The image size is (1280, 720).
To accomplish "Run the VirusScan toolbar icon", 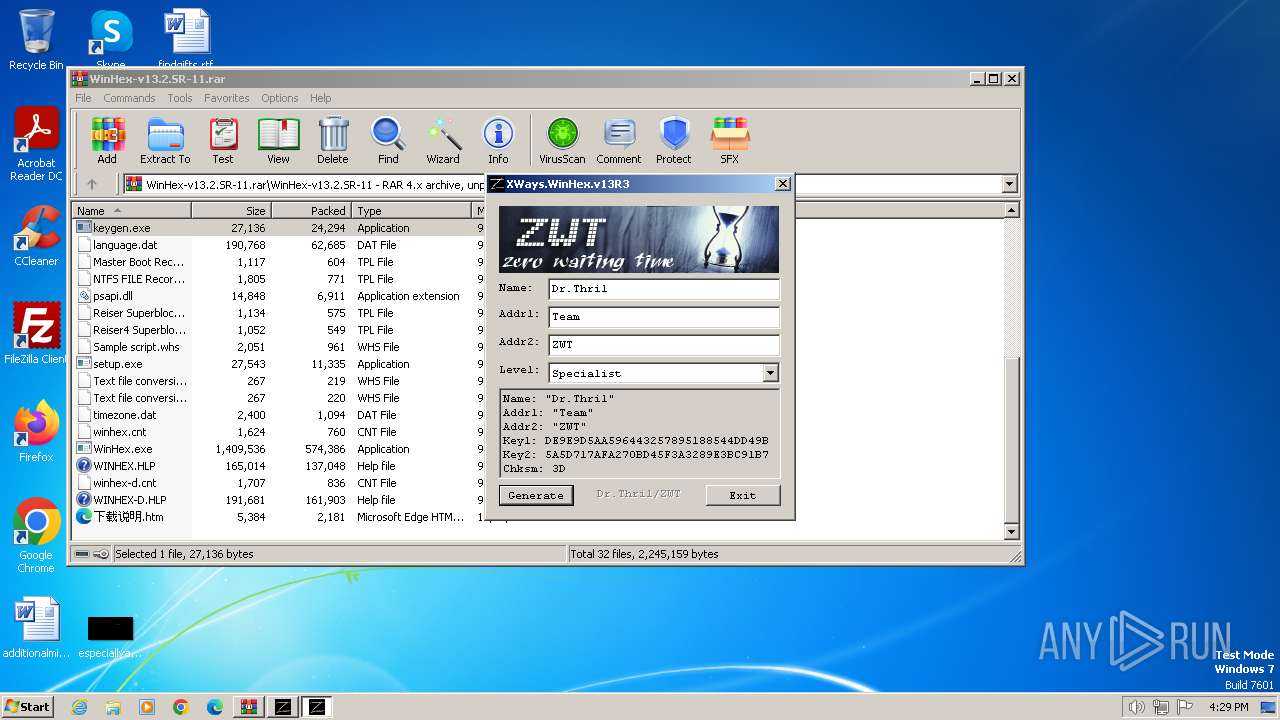I will (562, 140).
